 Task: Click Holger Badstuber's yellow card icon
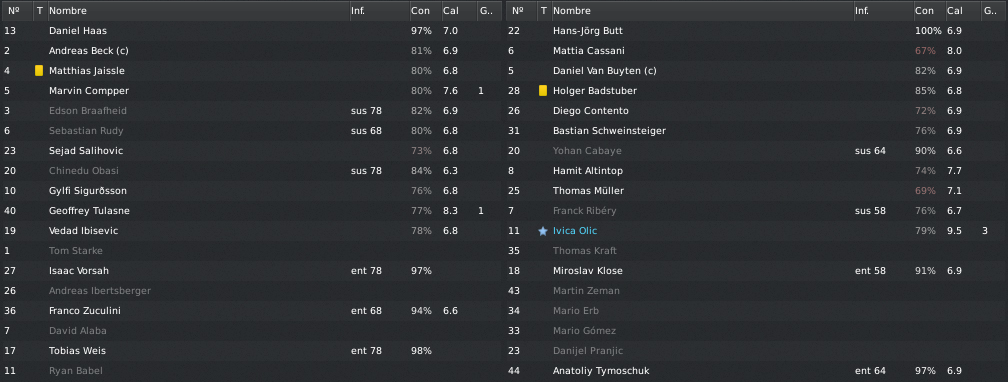(x=543, y=91)
